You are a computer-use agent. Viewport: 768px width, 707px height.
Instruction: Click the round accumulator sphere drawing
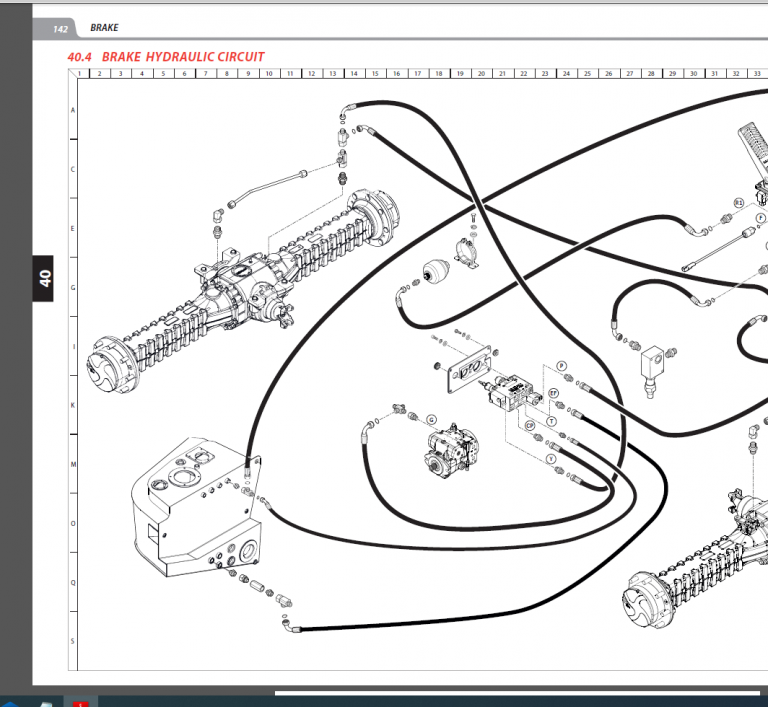(x=435, y=272)
